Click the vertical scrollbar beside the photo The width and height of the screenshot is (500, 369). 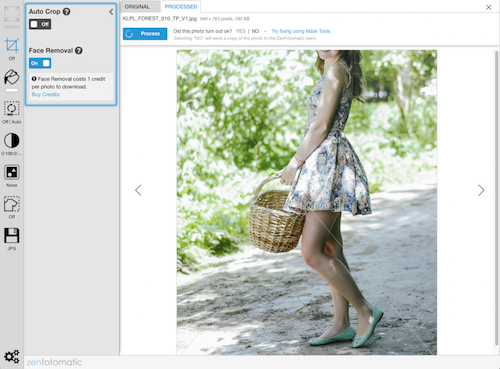pyautogui.click(x=496, y=198)
